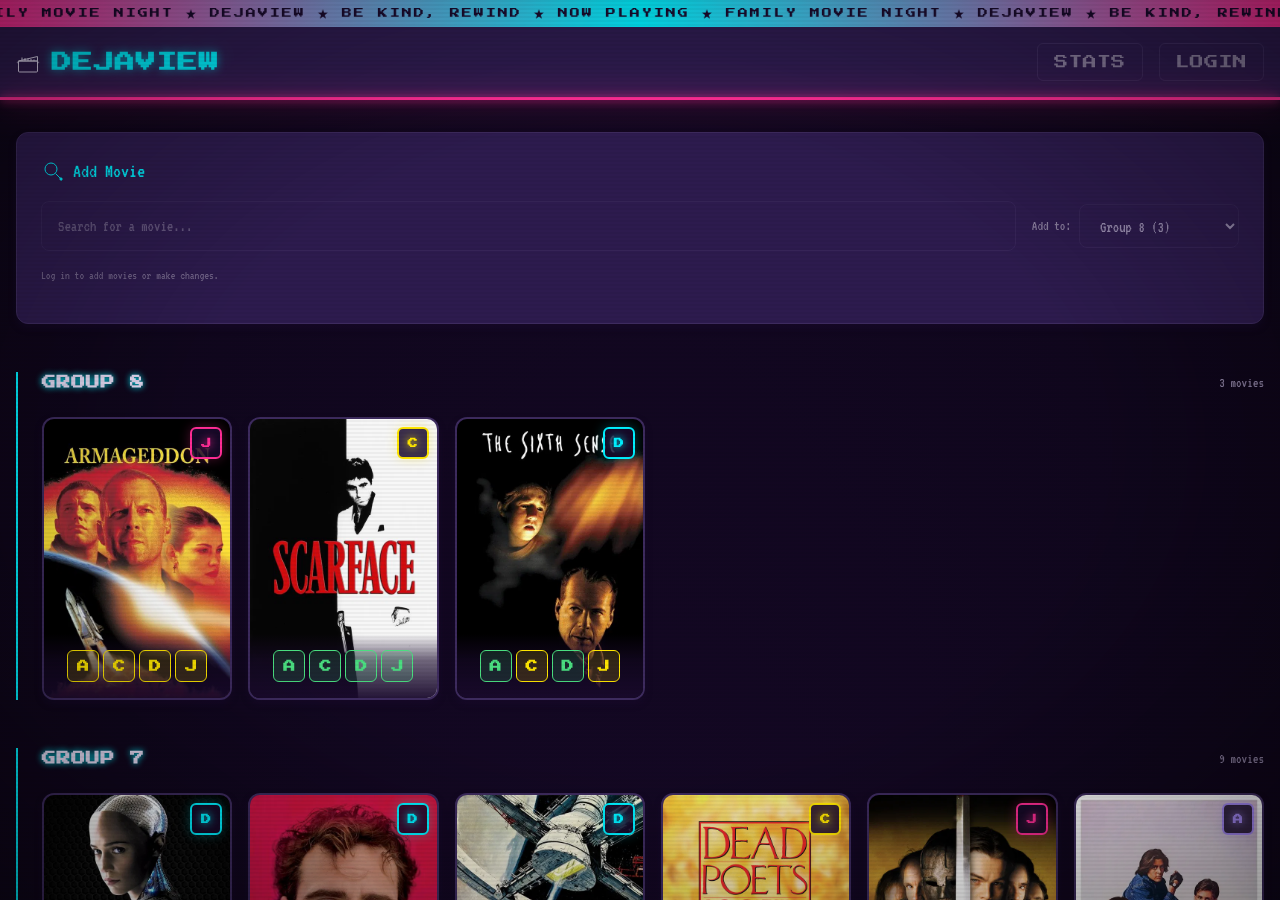Focus the Search for a movie field
The height and width of the screenshot is (900, 1280).
coord(528,226)
